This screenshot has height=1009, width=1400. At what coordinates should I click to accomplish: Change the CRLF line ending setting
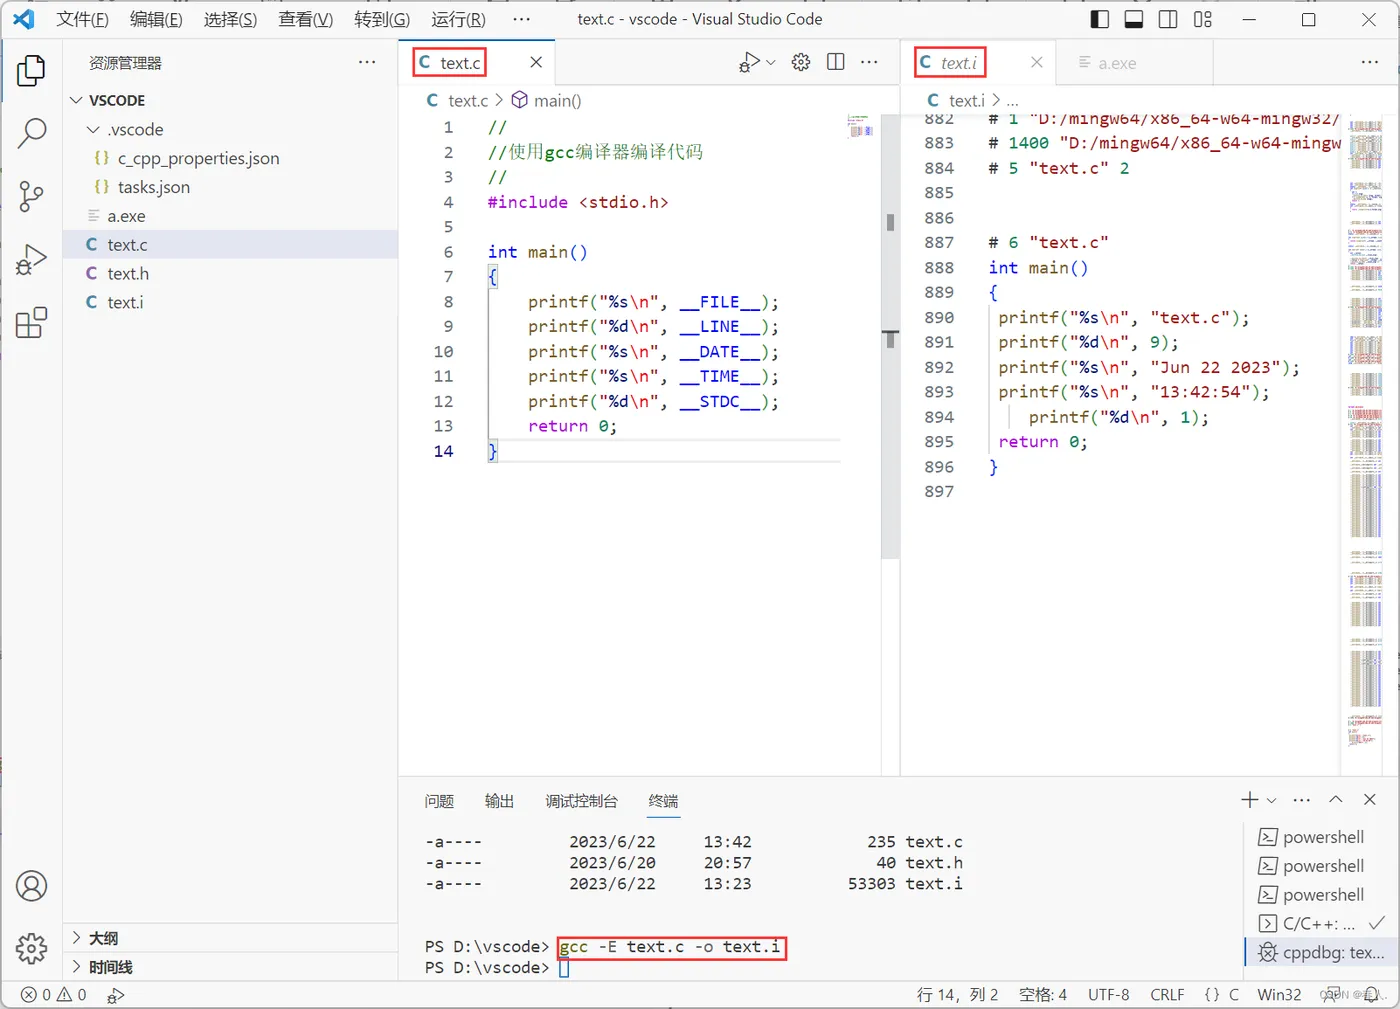[1167, 995]
